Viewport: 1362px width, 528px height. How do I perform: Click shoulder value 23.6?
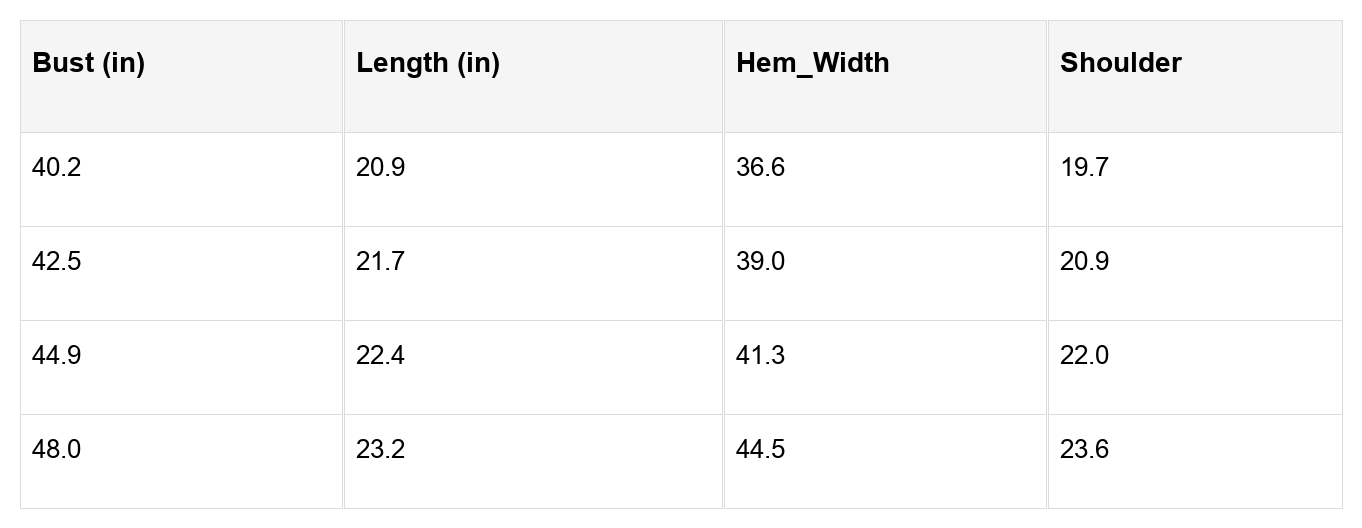[x=1084, y=450]
